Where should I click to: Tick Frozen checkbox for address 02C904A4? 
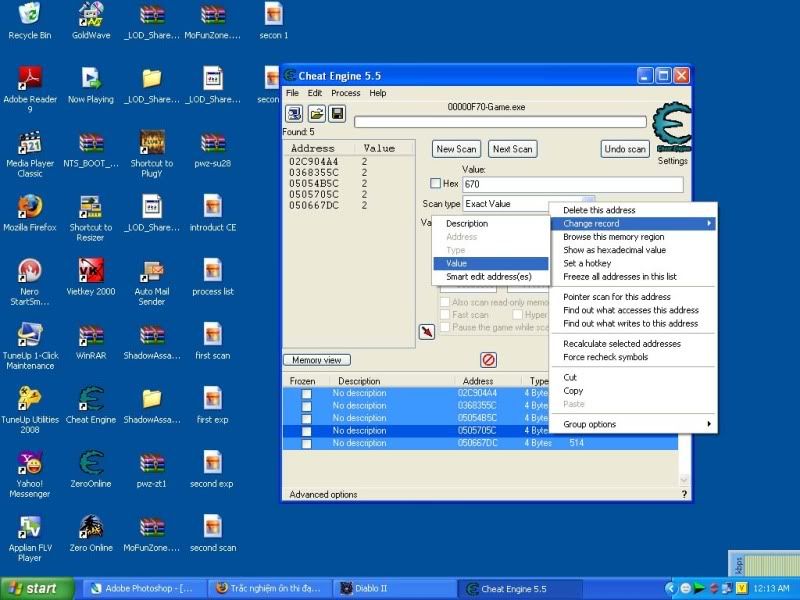point(306,393)
